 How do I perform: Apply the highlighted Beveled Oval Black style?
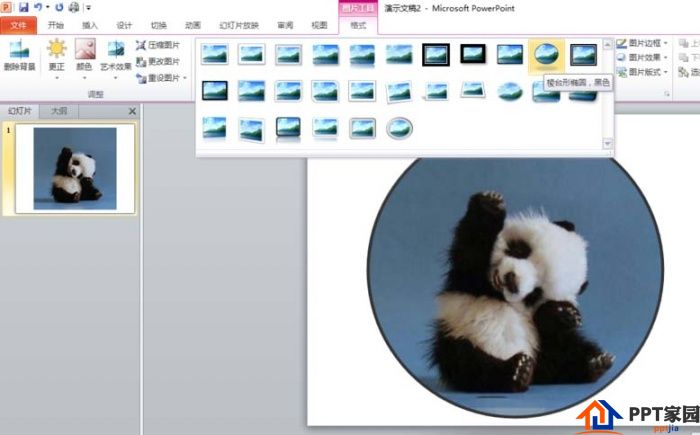pos(546,55)
